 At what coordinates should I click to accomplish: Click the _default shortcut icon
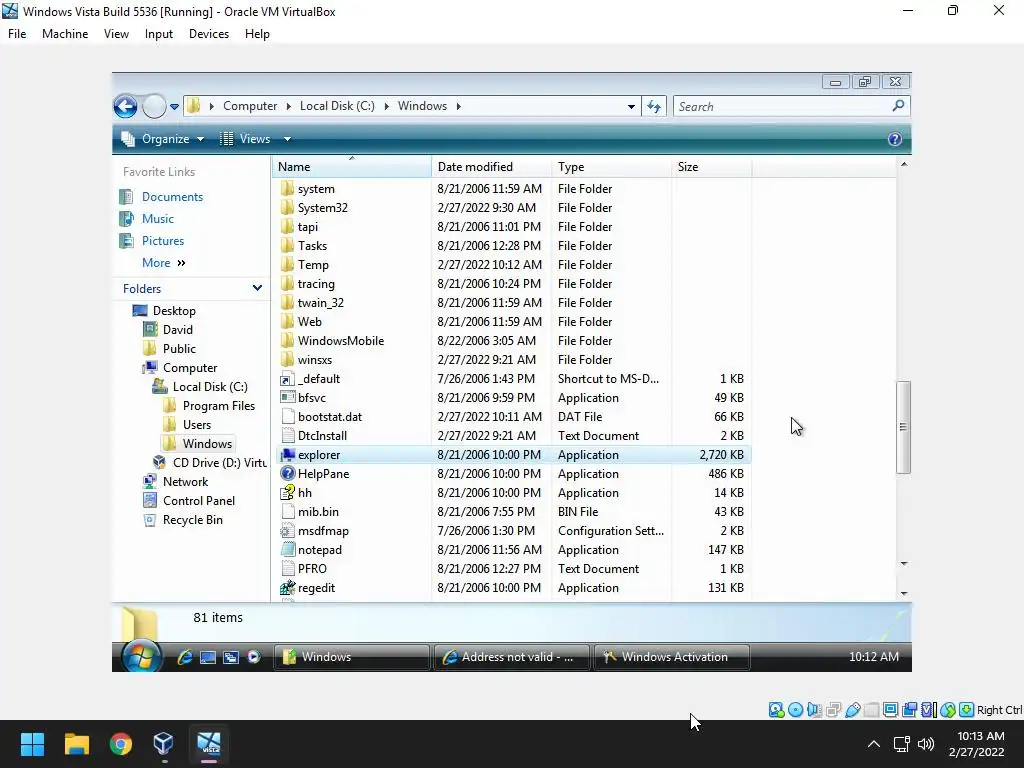(x=287, y=379)
